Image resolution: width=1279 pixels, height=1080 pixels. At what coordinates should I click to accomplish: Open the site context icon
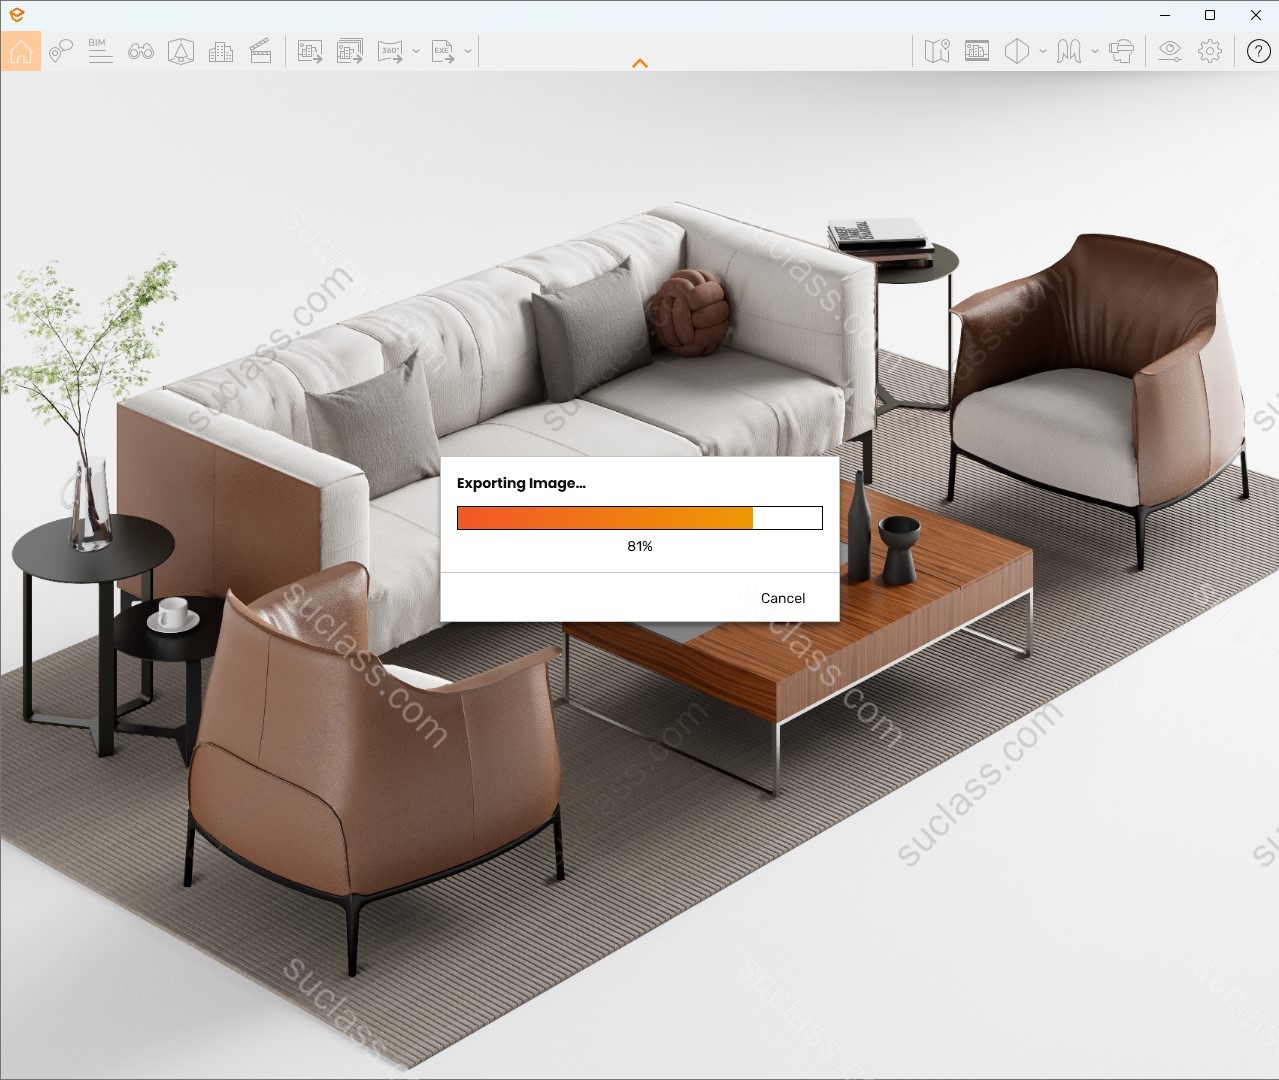point(977,51)
